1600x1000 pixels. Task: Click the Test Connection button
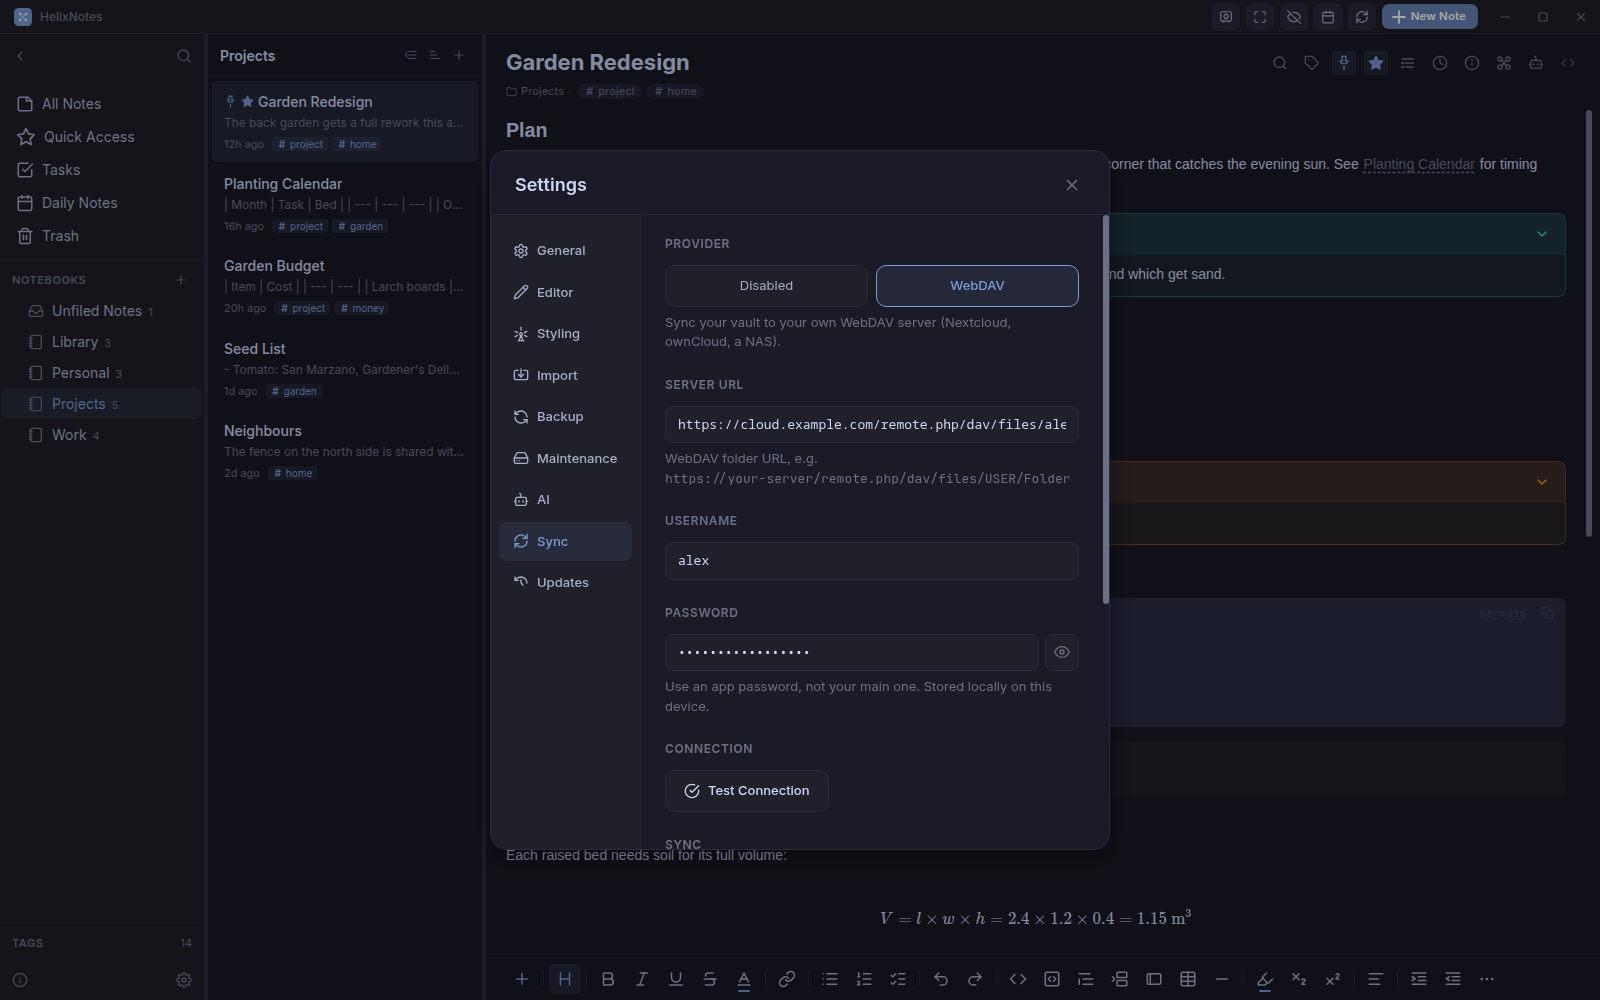point(747,791)
